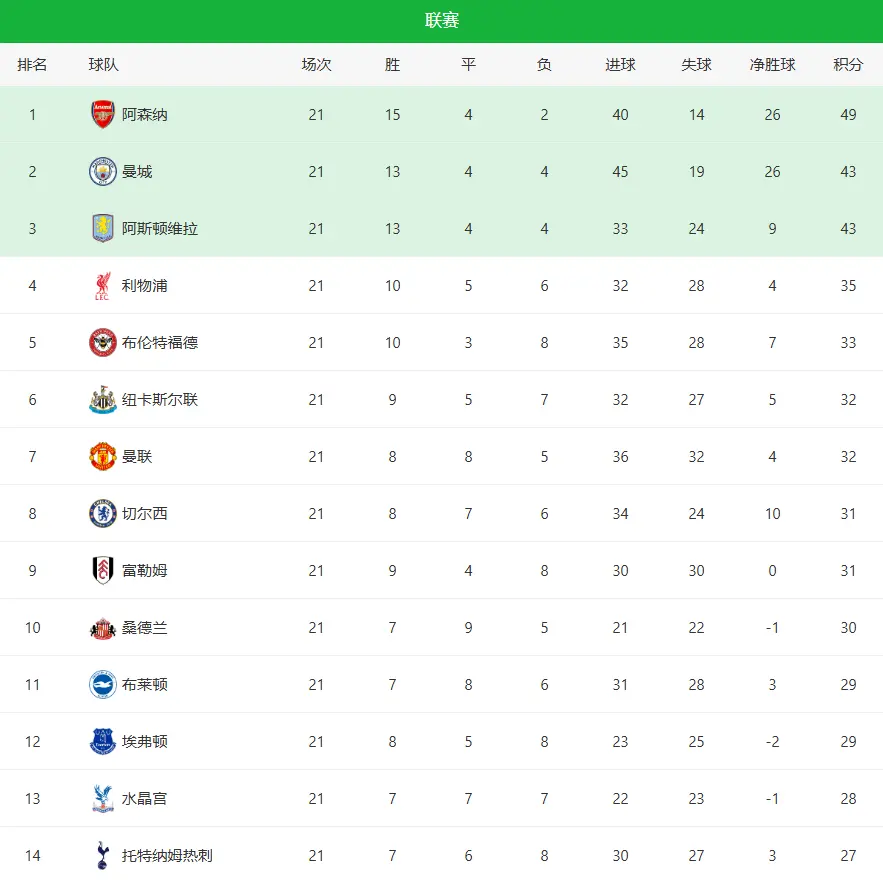Screen dimensions: 883x880
Task: Open the 布莱顿 team name link
Action: 145,685
